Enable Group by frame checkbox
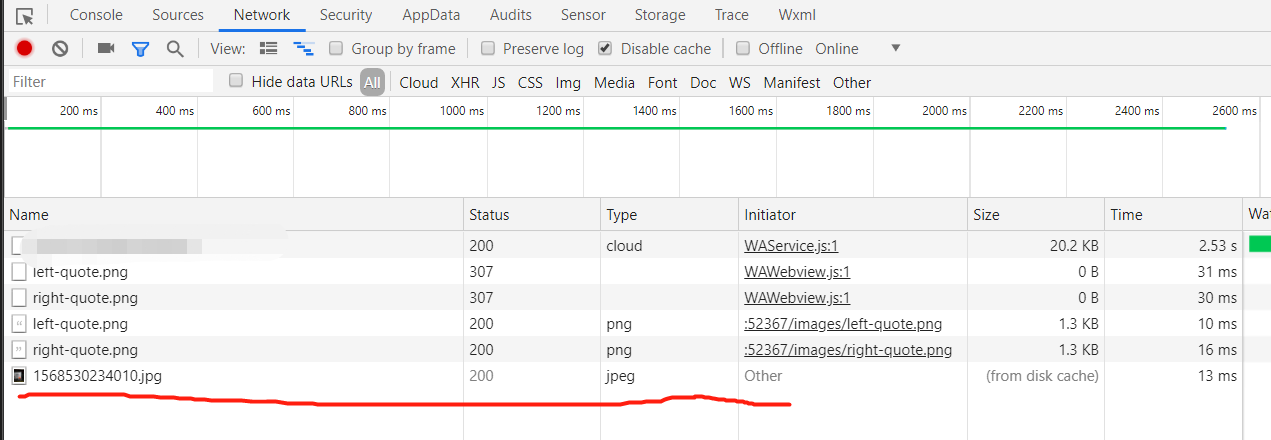The width and height of the screenshot is (1271, 440). pos(336,48)
